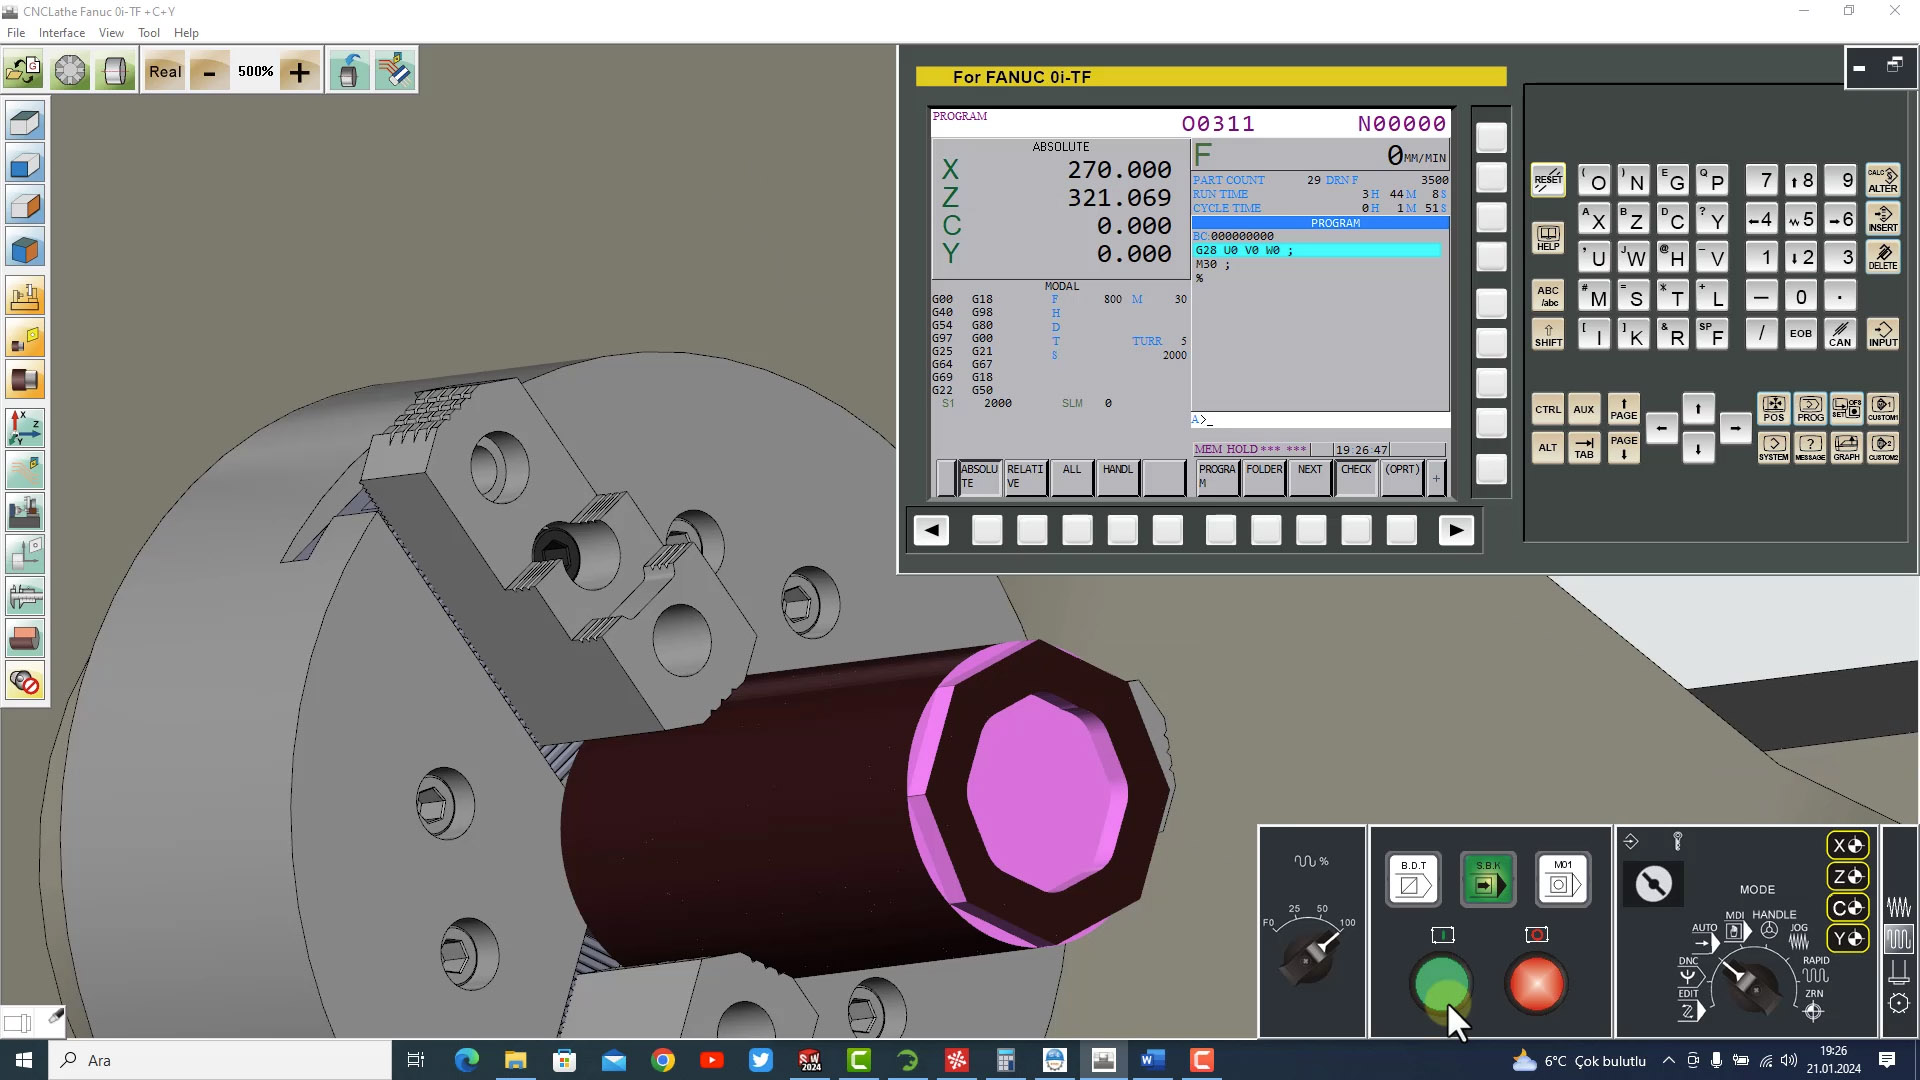Click the measurement caliper sidebar icon
The height and width of the screenshot is (1080, 1920).
click(x=25, y=597)
